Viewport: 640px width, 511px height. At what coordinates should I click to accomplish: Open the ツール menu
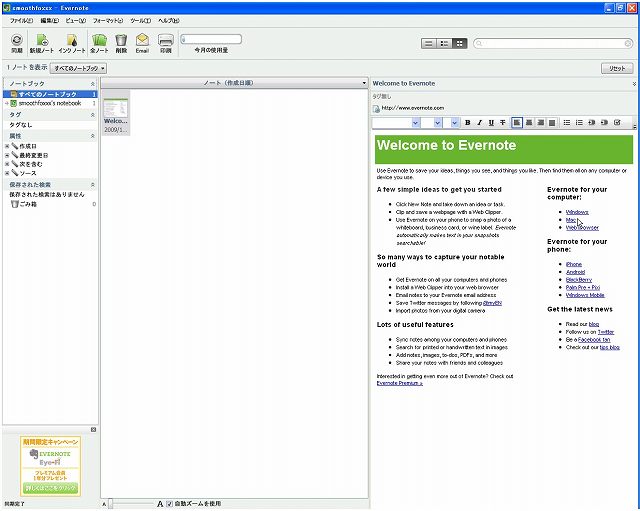140,20
